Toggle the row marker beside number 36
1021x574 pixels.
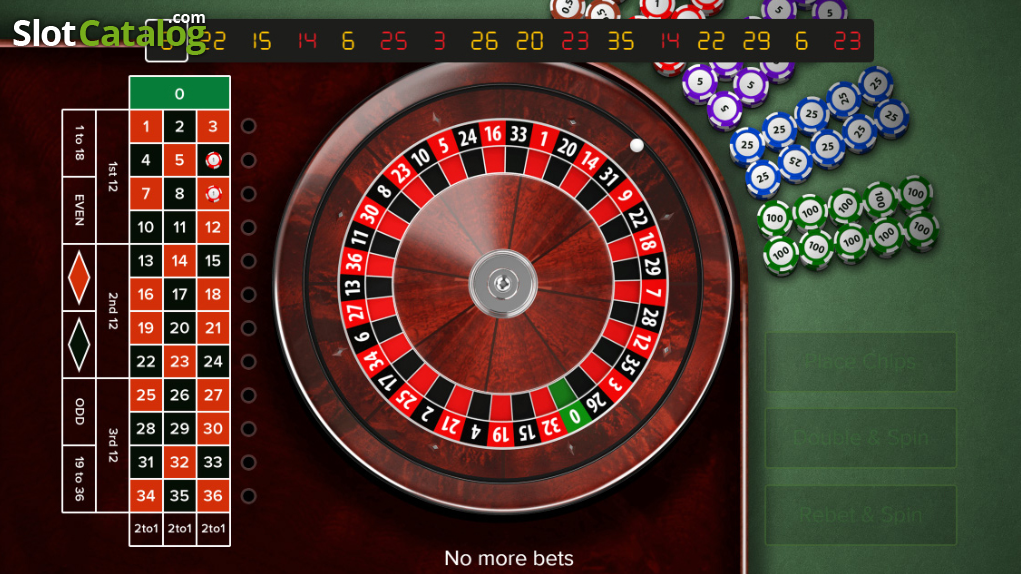248,496
